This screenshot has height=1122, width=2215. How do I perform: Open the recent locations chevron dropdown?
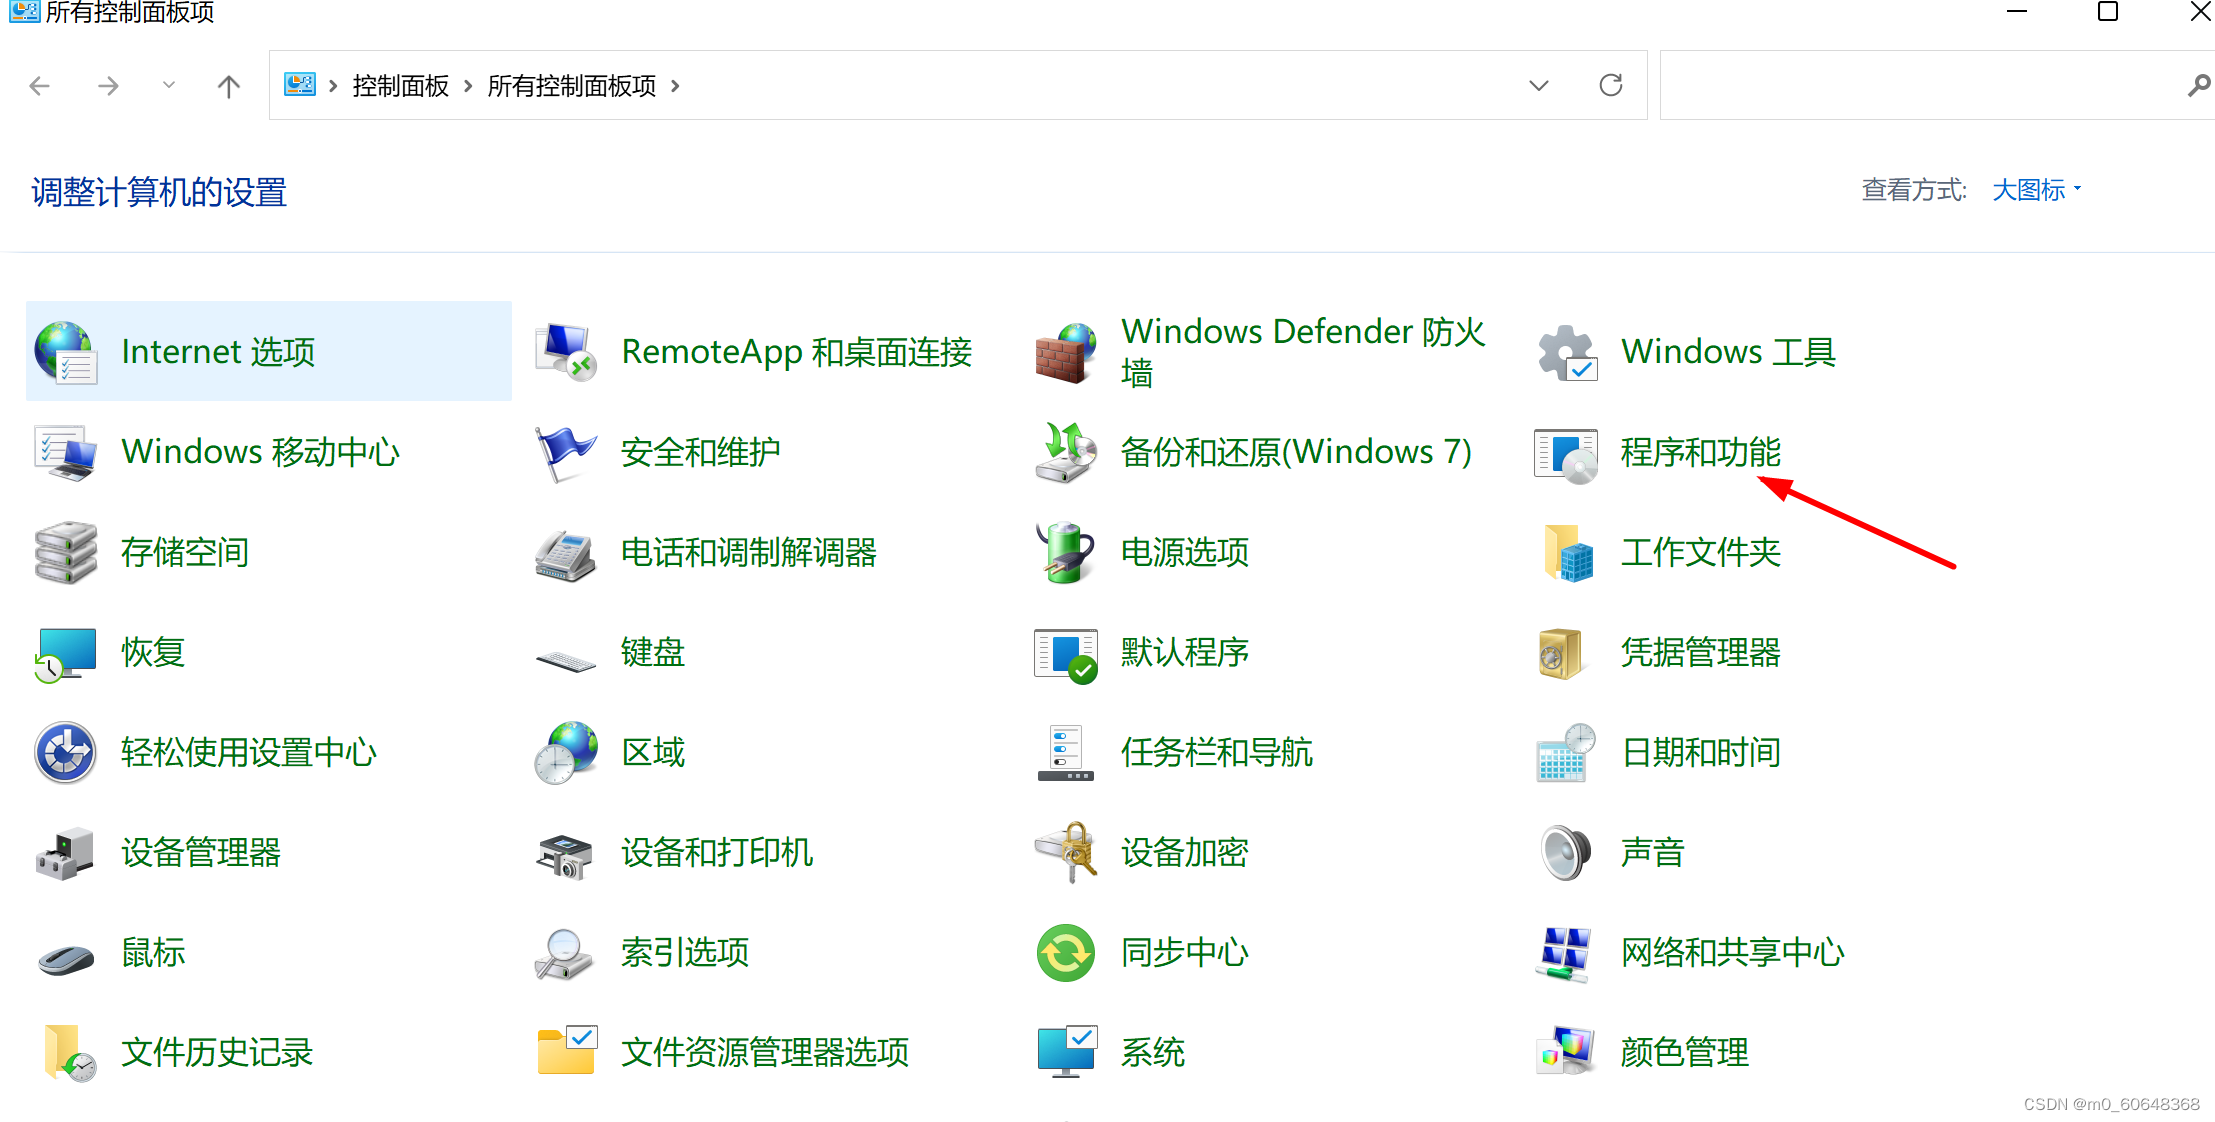(169, 86)
